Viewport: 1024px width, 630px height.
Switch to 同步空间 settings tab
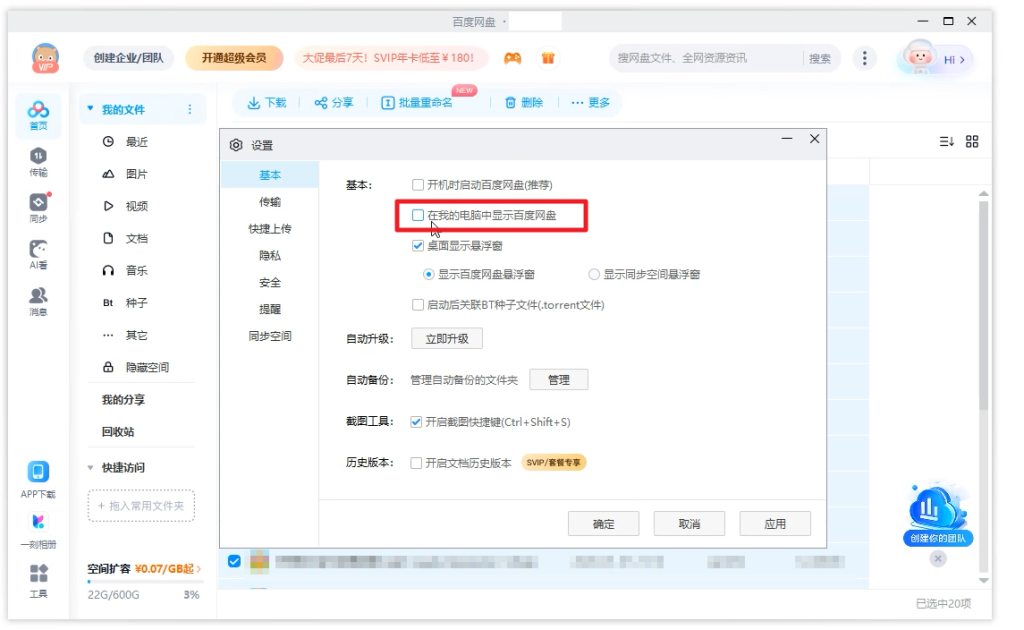(x=270, y=336)
